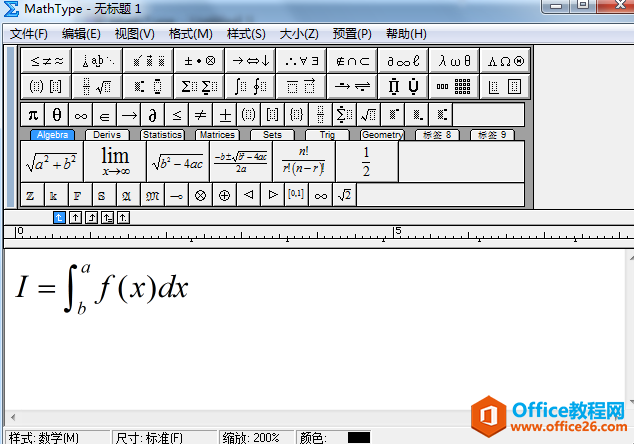
Task: Insert the partial derivative symbol ∂
Action: pos(152,115)
